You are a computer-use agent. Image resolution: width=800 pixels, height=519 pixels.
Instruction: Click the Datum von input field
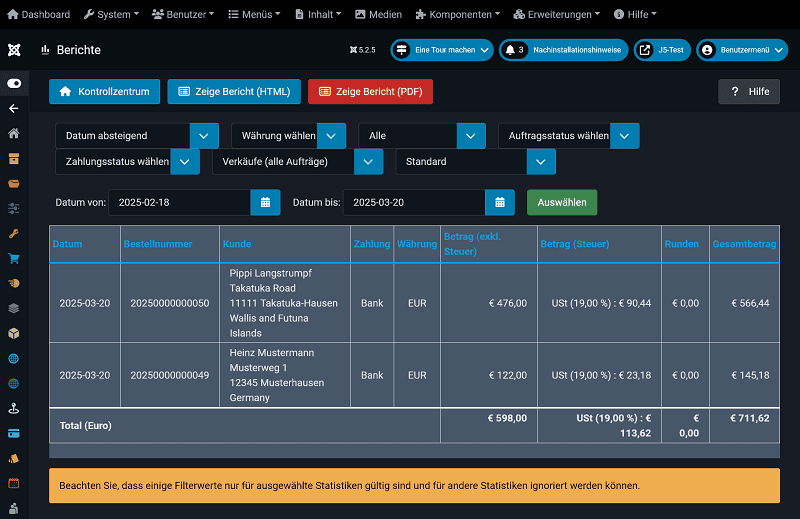point(179,202)
